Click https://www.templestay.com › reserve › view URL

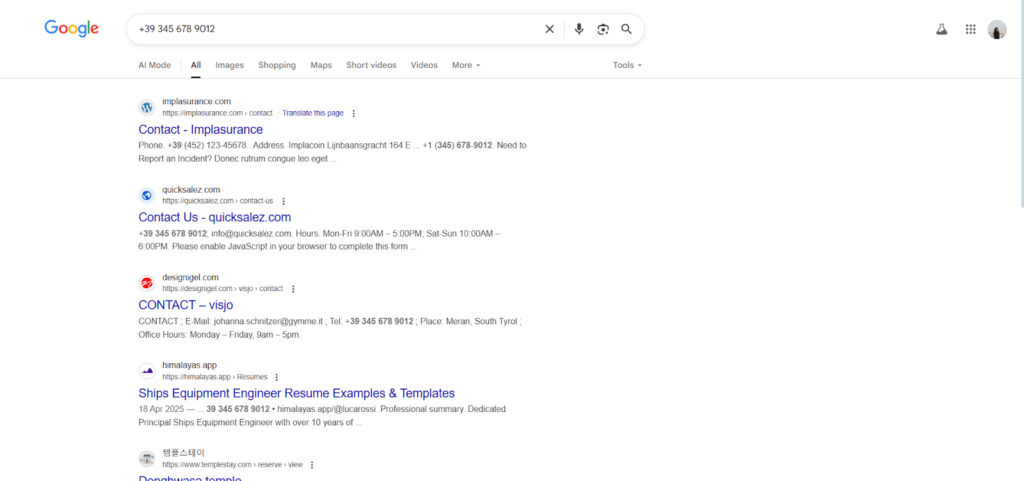[232, 465]
